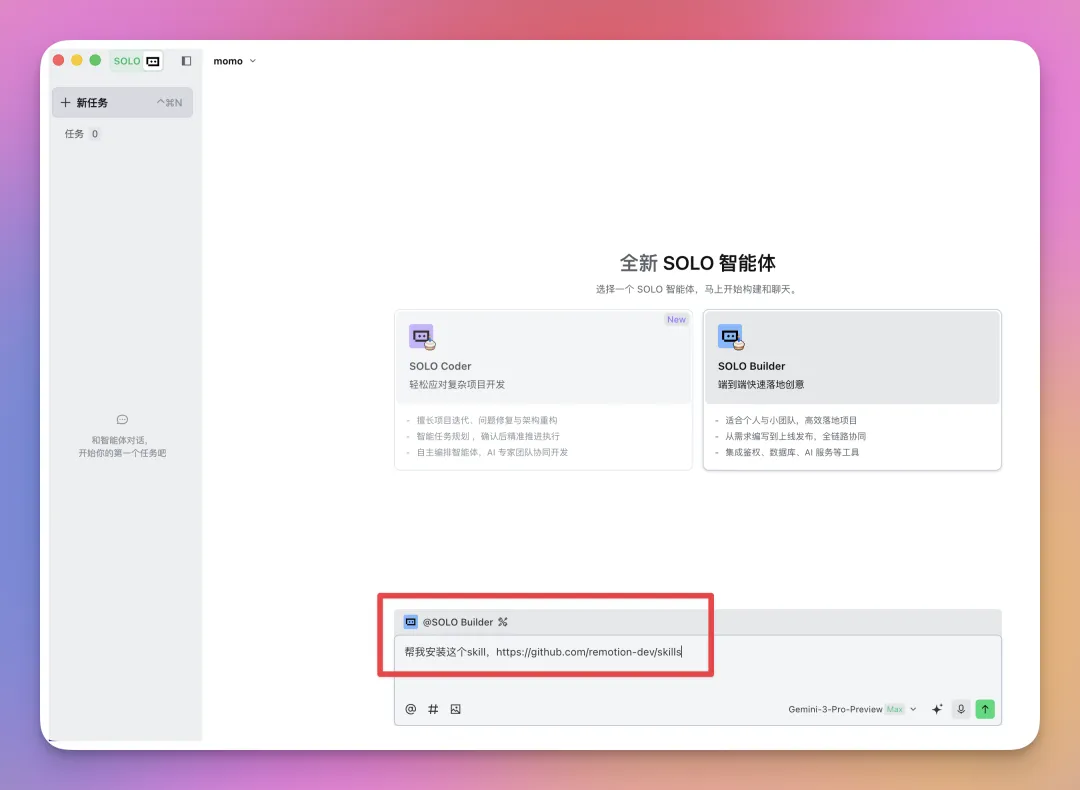The image size is (1080, 790).
Task: Click the Max badge beside the model name
Action: pos(895,709)
